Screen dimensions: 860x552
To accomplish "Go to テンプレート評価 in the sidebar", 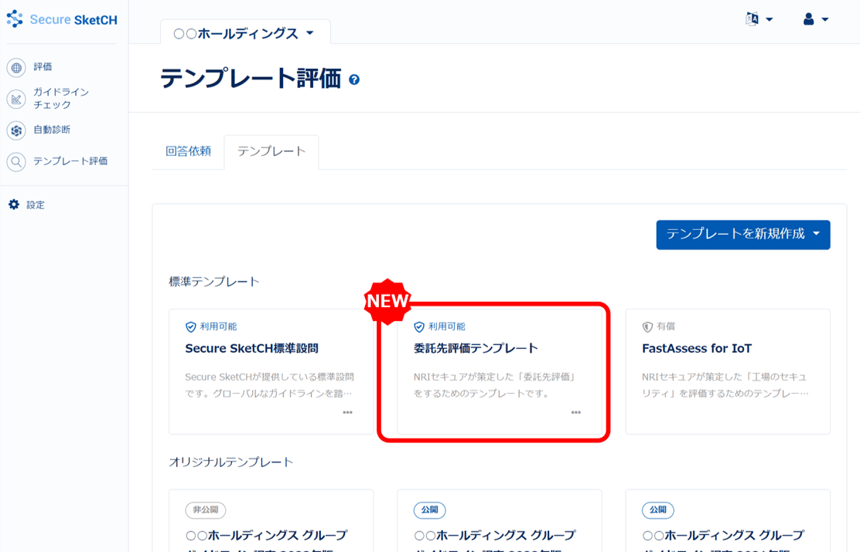I will (x=70, y=161).
